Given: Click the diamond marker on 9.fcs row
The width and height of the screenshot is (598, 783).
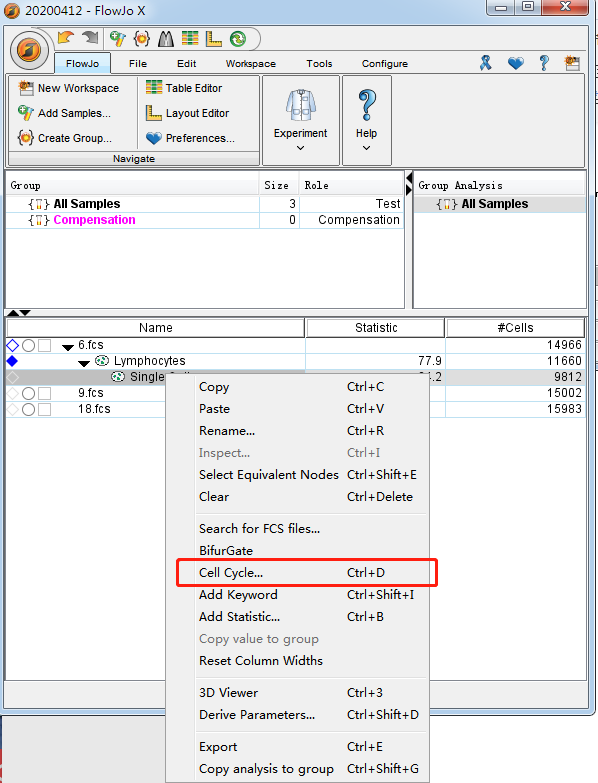Looking at the screenshot, I should point(12,393).
